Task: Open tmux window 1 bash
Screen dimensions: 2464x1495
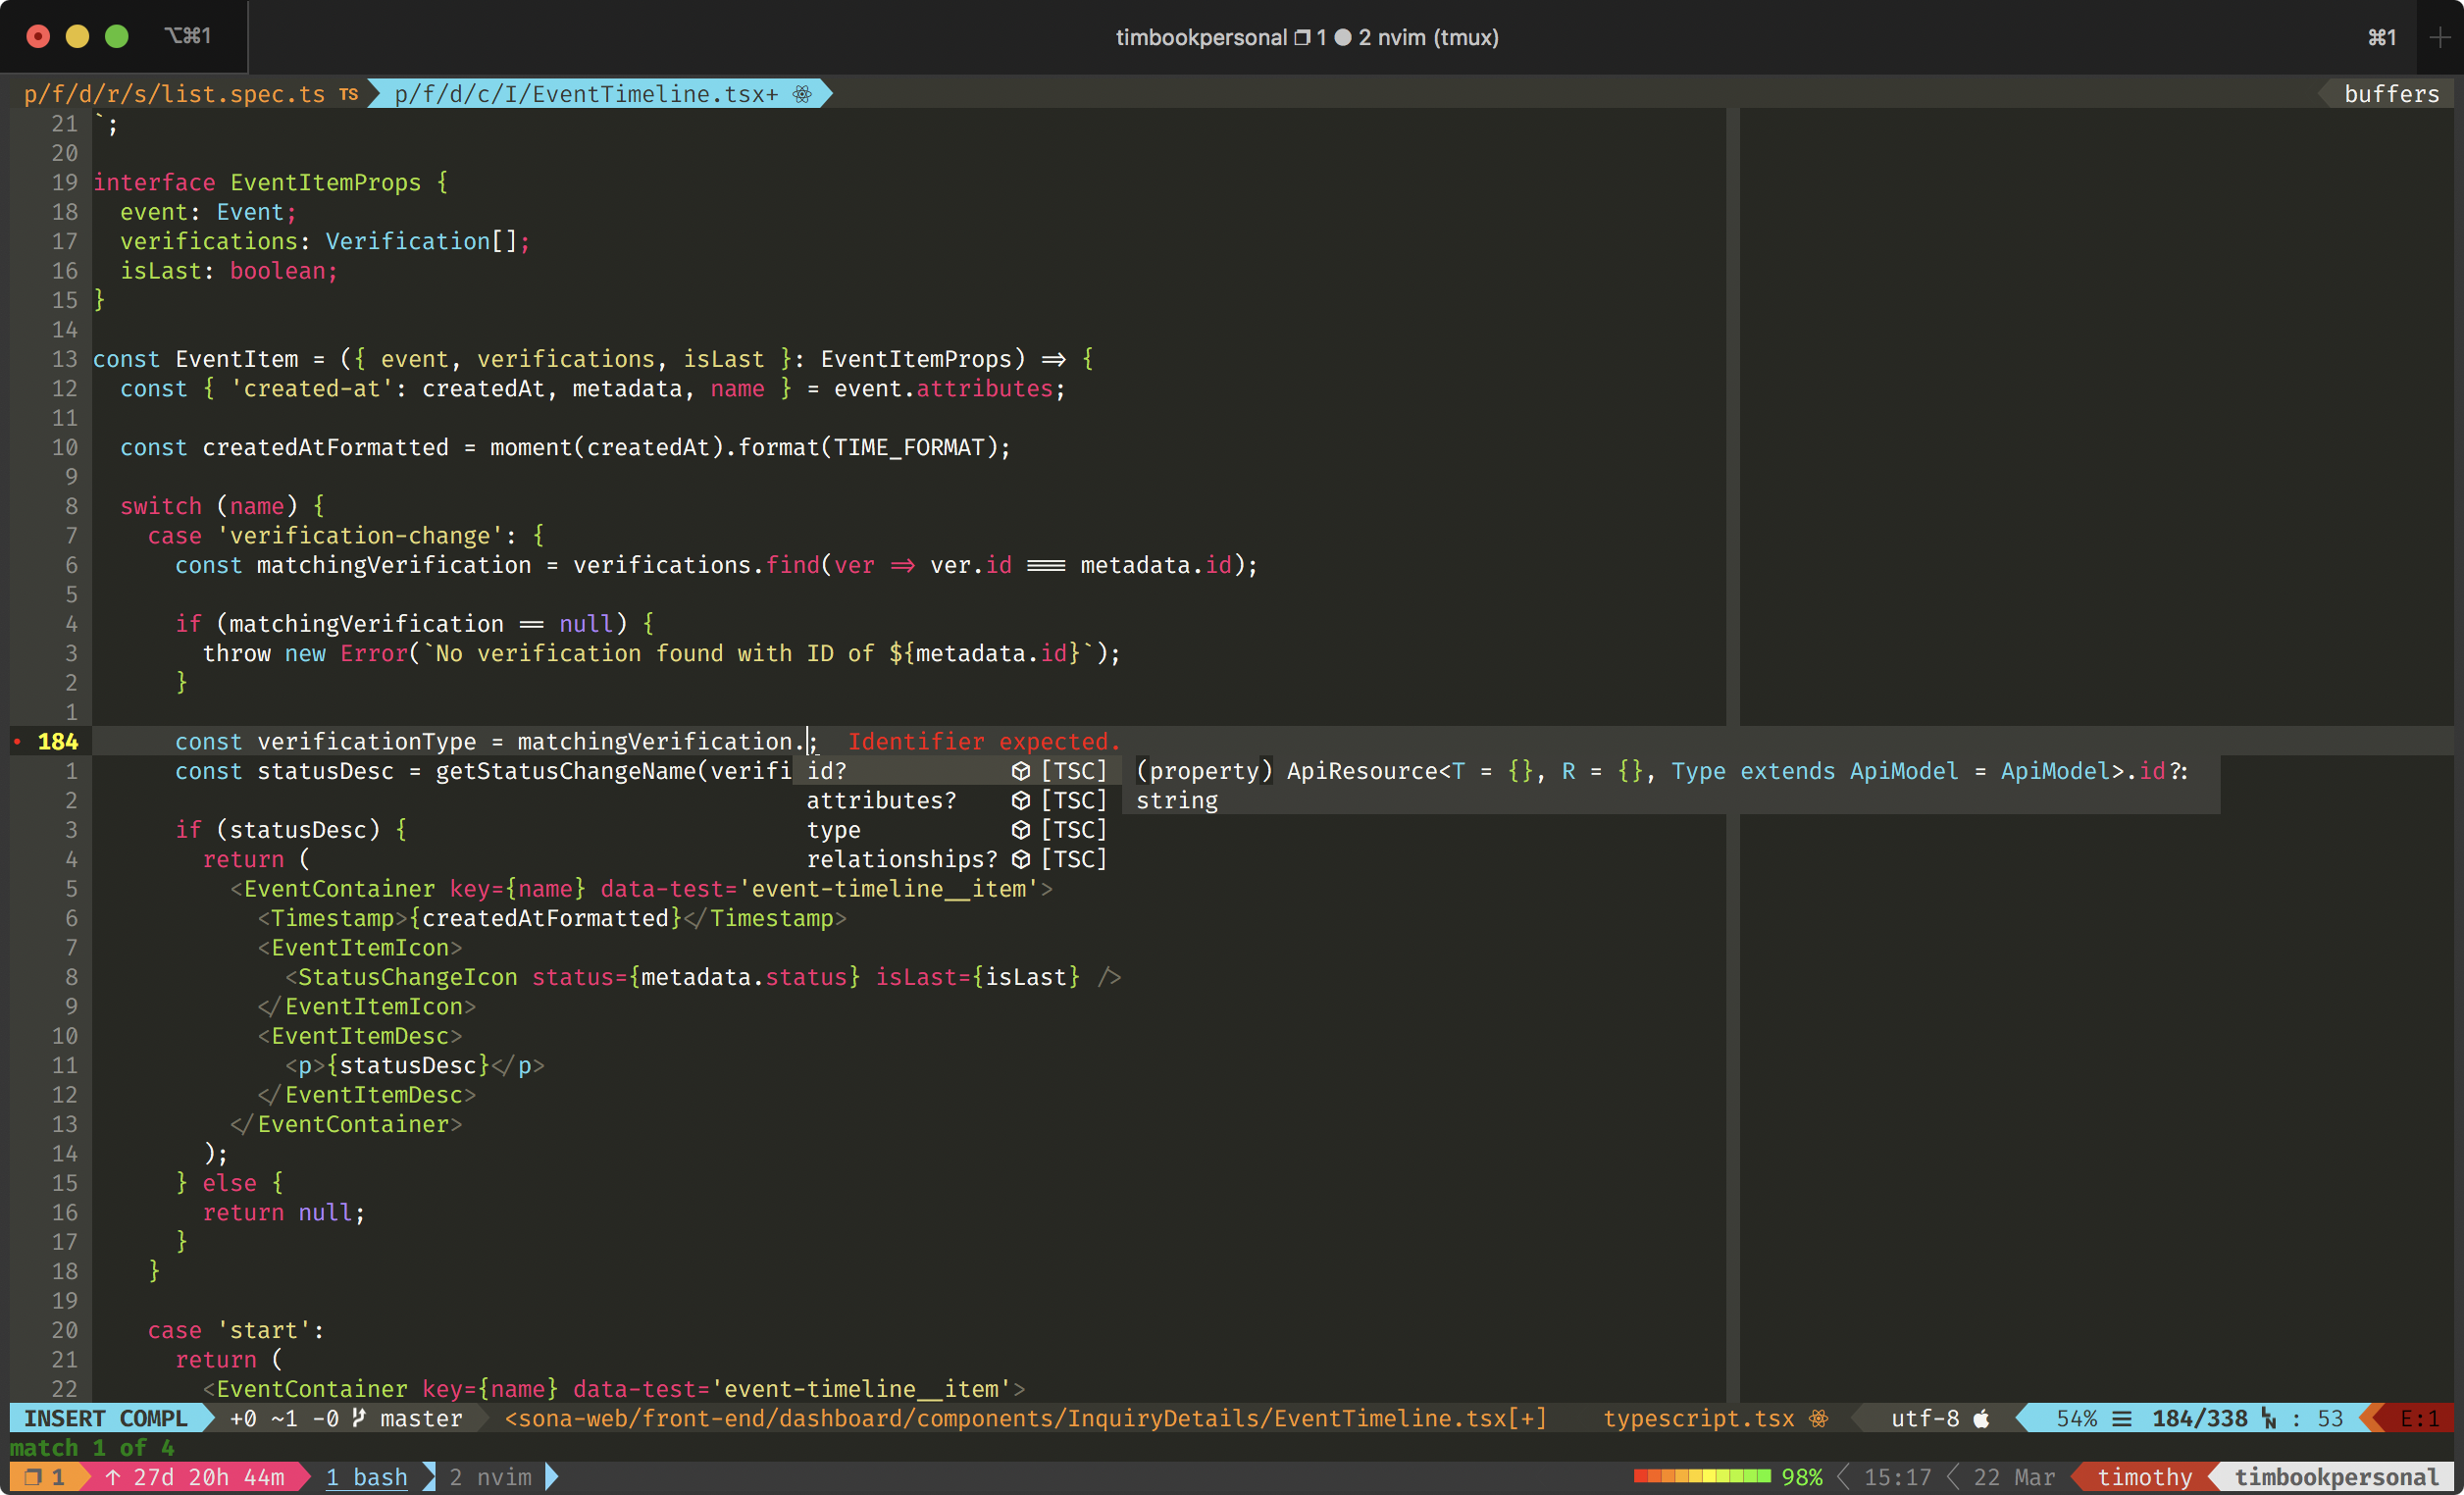Action: click(367, 1477)
